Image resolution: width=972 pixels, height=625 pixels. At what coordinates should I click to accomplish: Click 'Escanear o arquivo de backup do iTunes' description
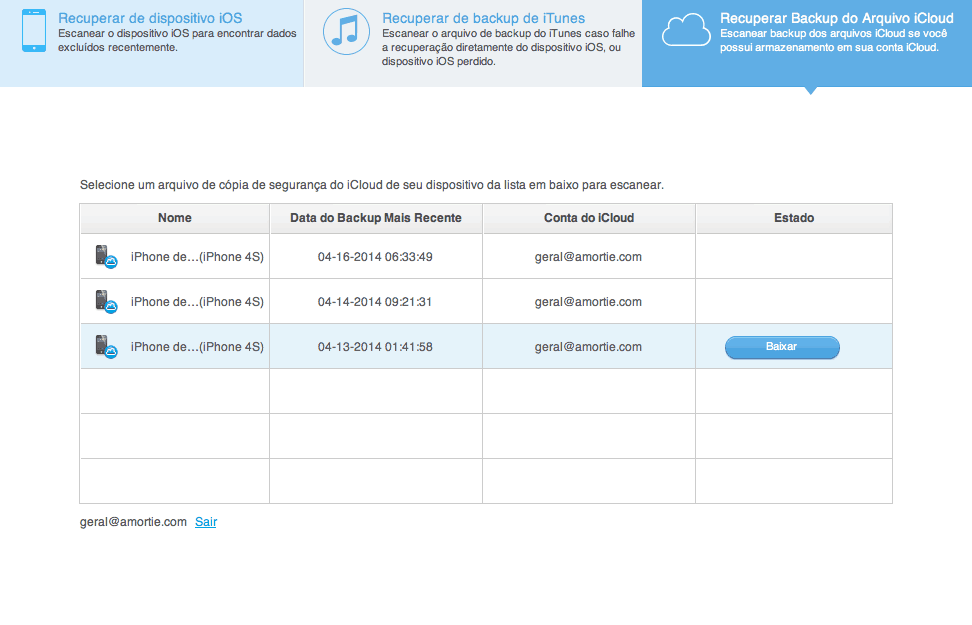click(x=508, y=47)
